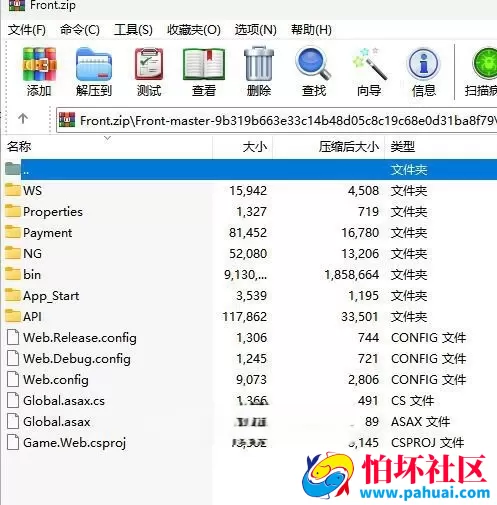Sort by 大小 column header
This screenshot has height=505, width=497.
tap(243, 147)
